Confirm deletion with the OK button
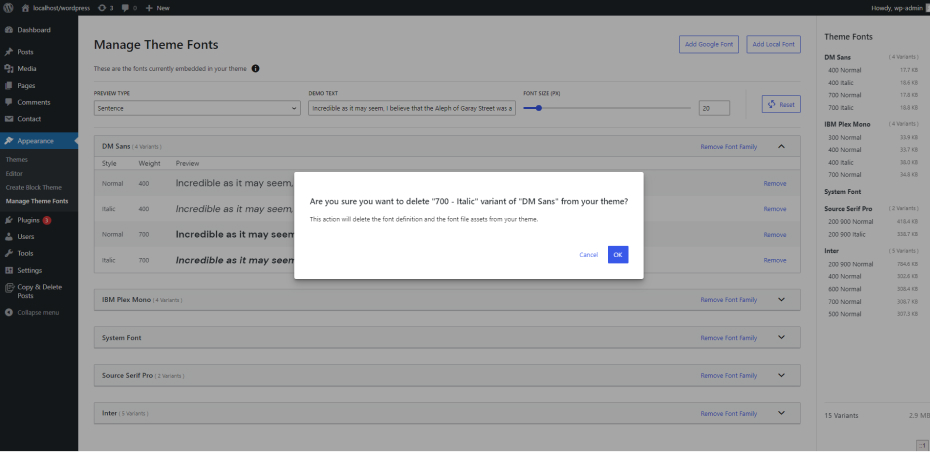 pos(618,254)
